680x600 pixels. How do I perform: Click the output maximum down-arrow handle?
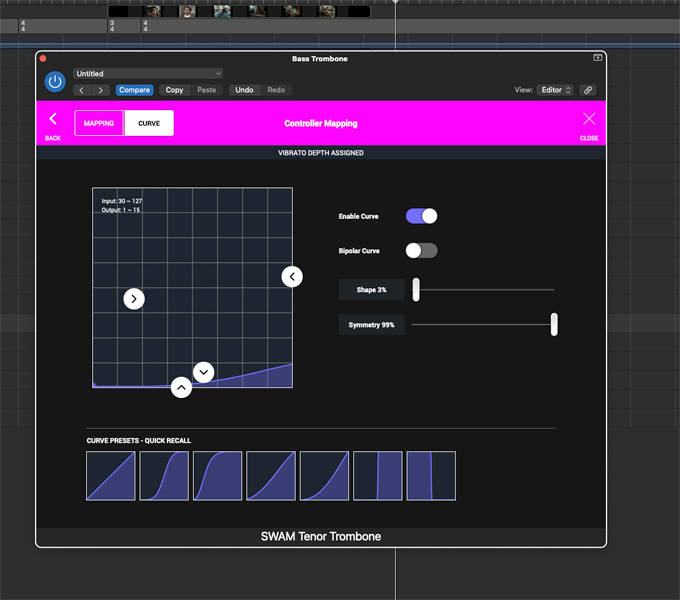click(x=204, y=372)
